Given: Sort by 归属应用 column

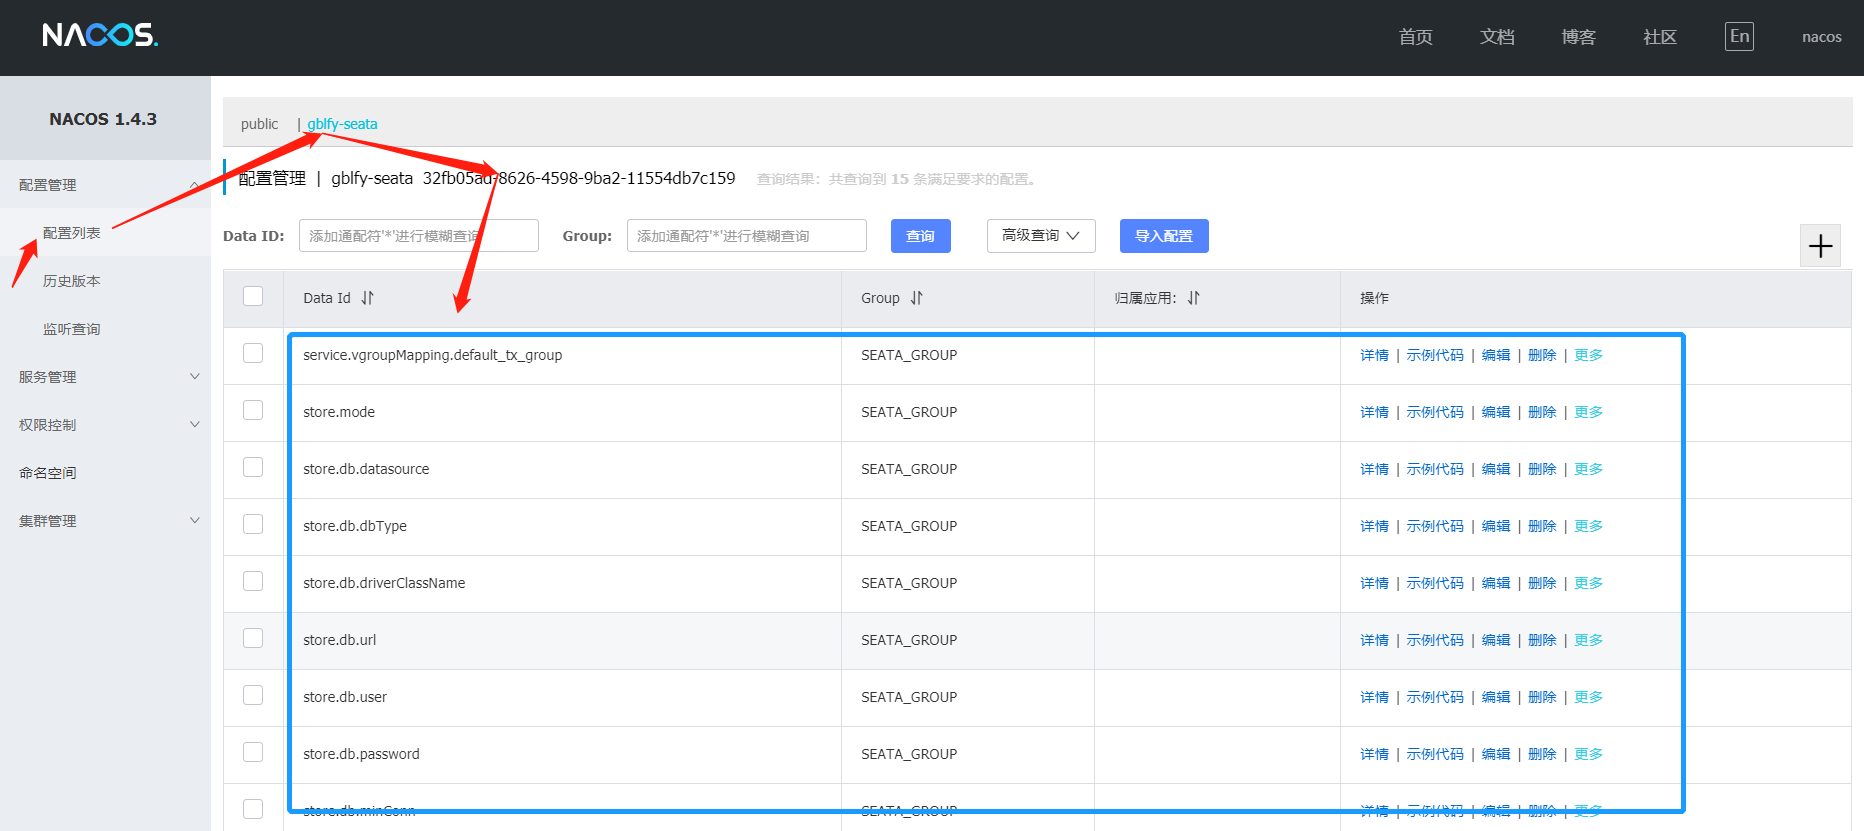Looking at the screenshot, I should (x=1193, y=298).
